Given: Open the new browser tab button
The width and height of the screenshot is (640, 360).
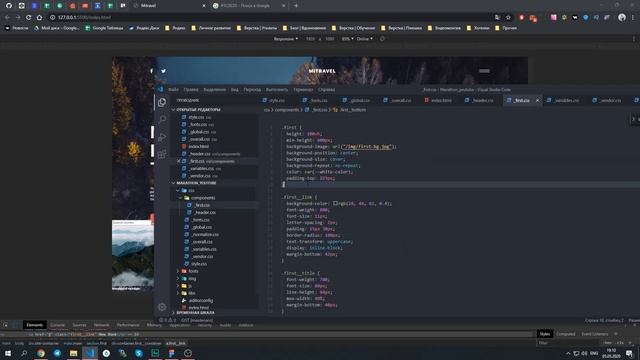Looking at the screenshot, I should [296, 6].
